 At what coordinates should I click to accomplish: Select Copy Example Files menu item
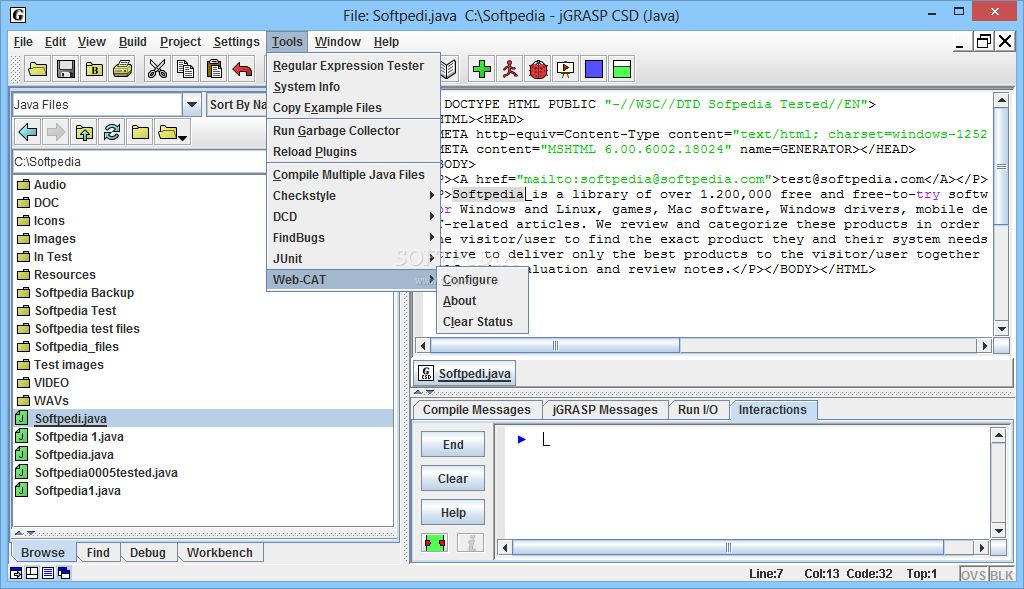click(353, 108)
